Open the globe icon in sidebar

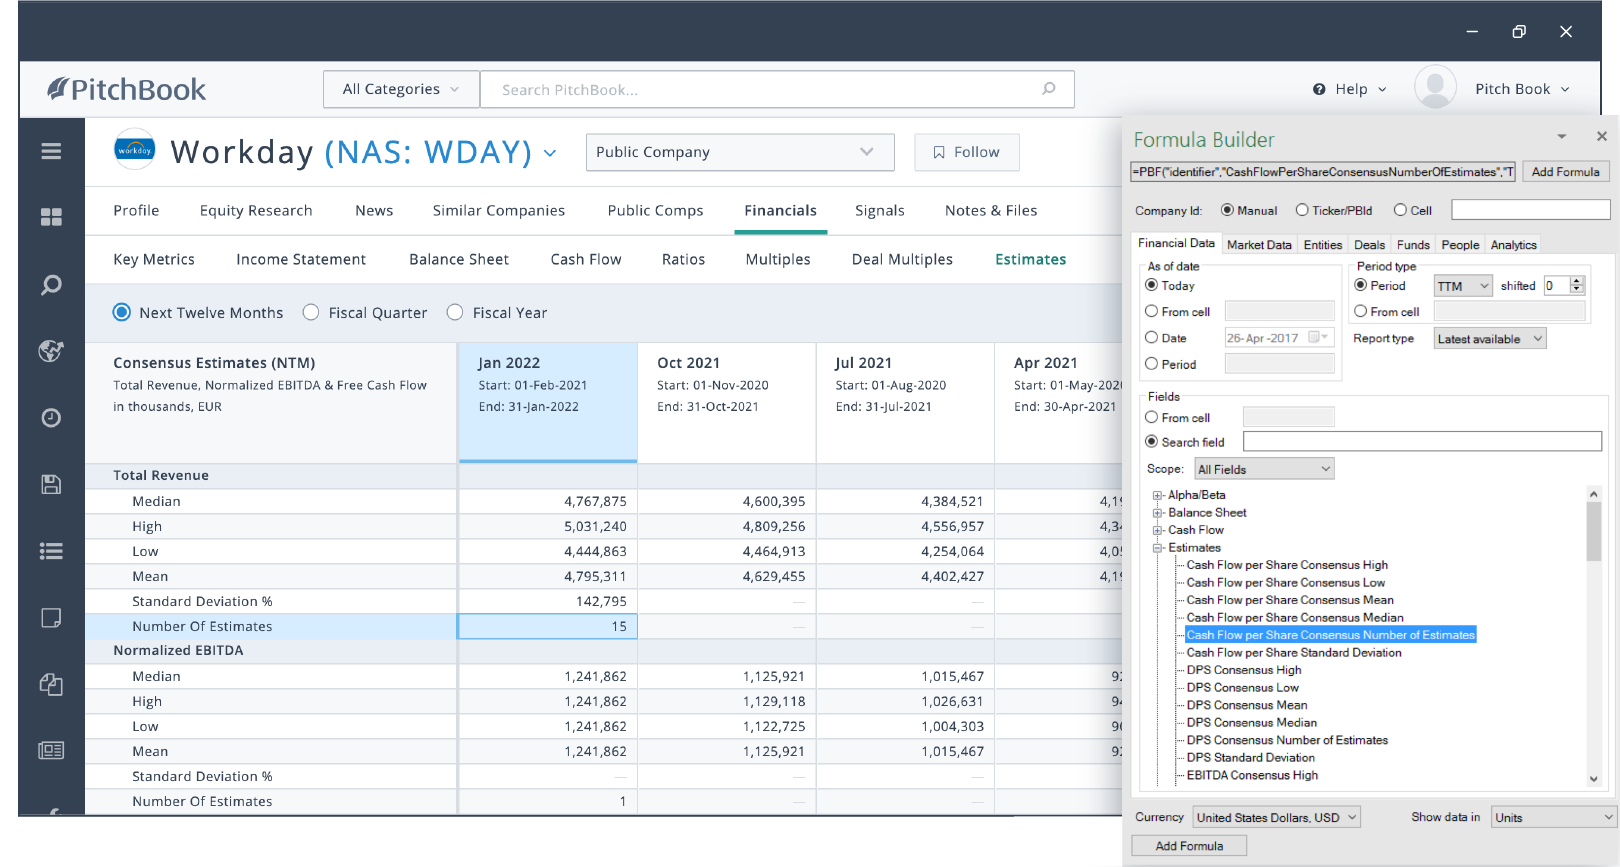[51, 351]
